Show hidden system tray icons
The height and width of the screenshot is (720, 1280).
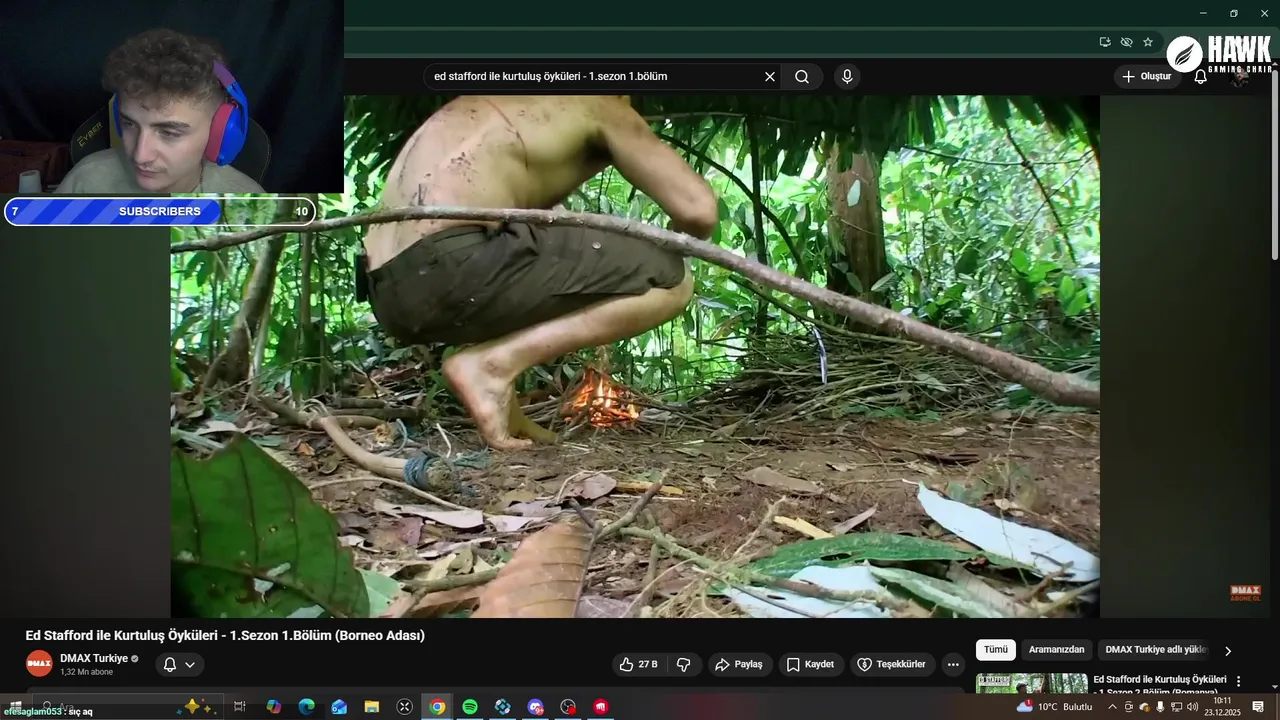click(1112, 707)
